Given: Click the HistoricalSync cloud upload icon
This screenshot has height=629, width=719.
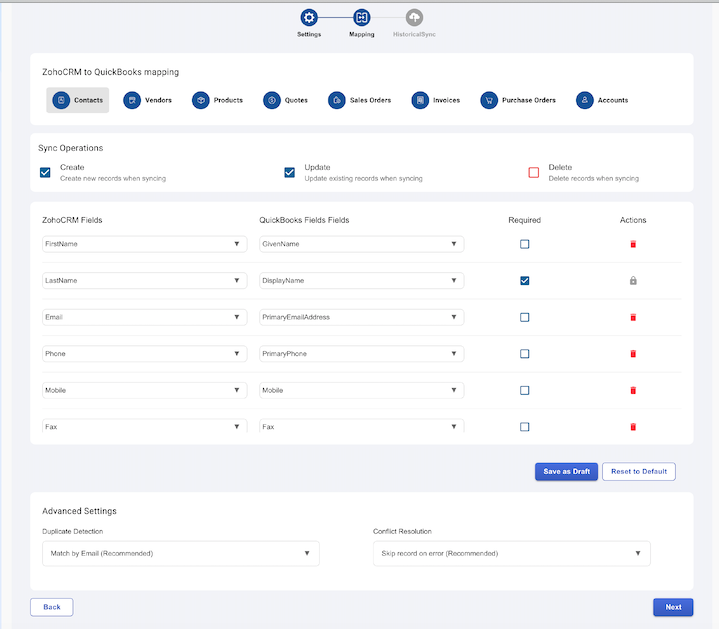Looking at the screenshot, I should pos(414,17).
